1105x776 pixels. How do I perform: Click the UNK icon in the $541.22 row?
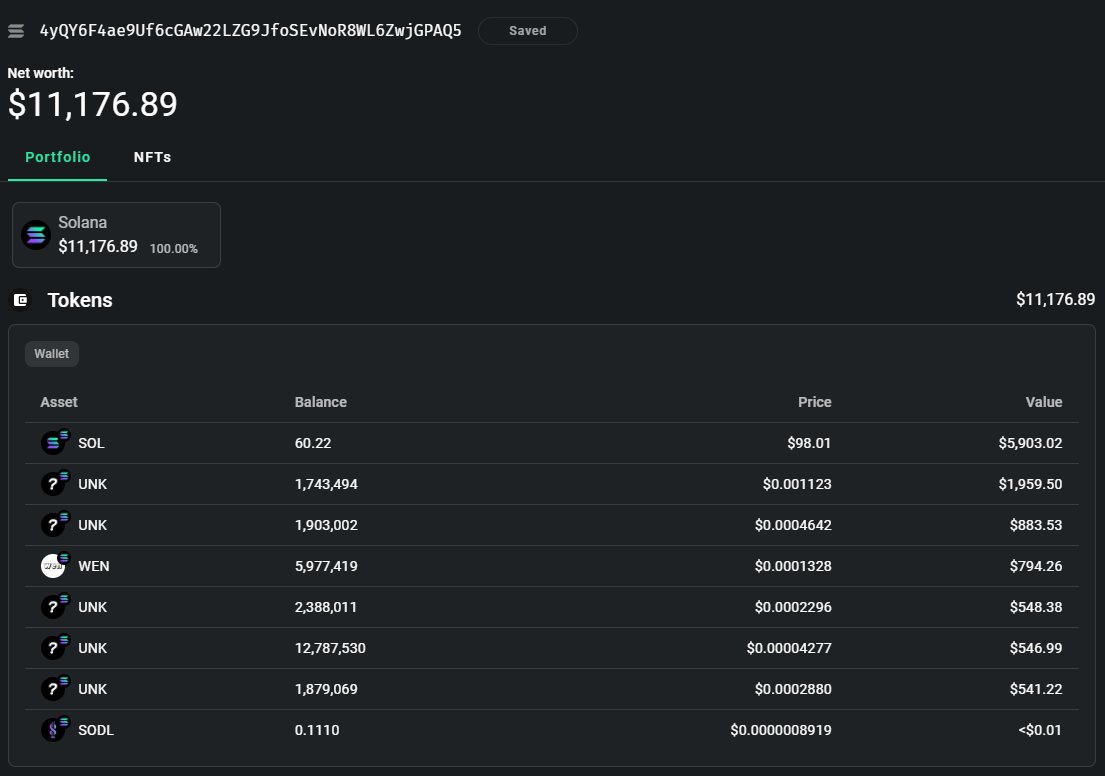point(54,687)
